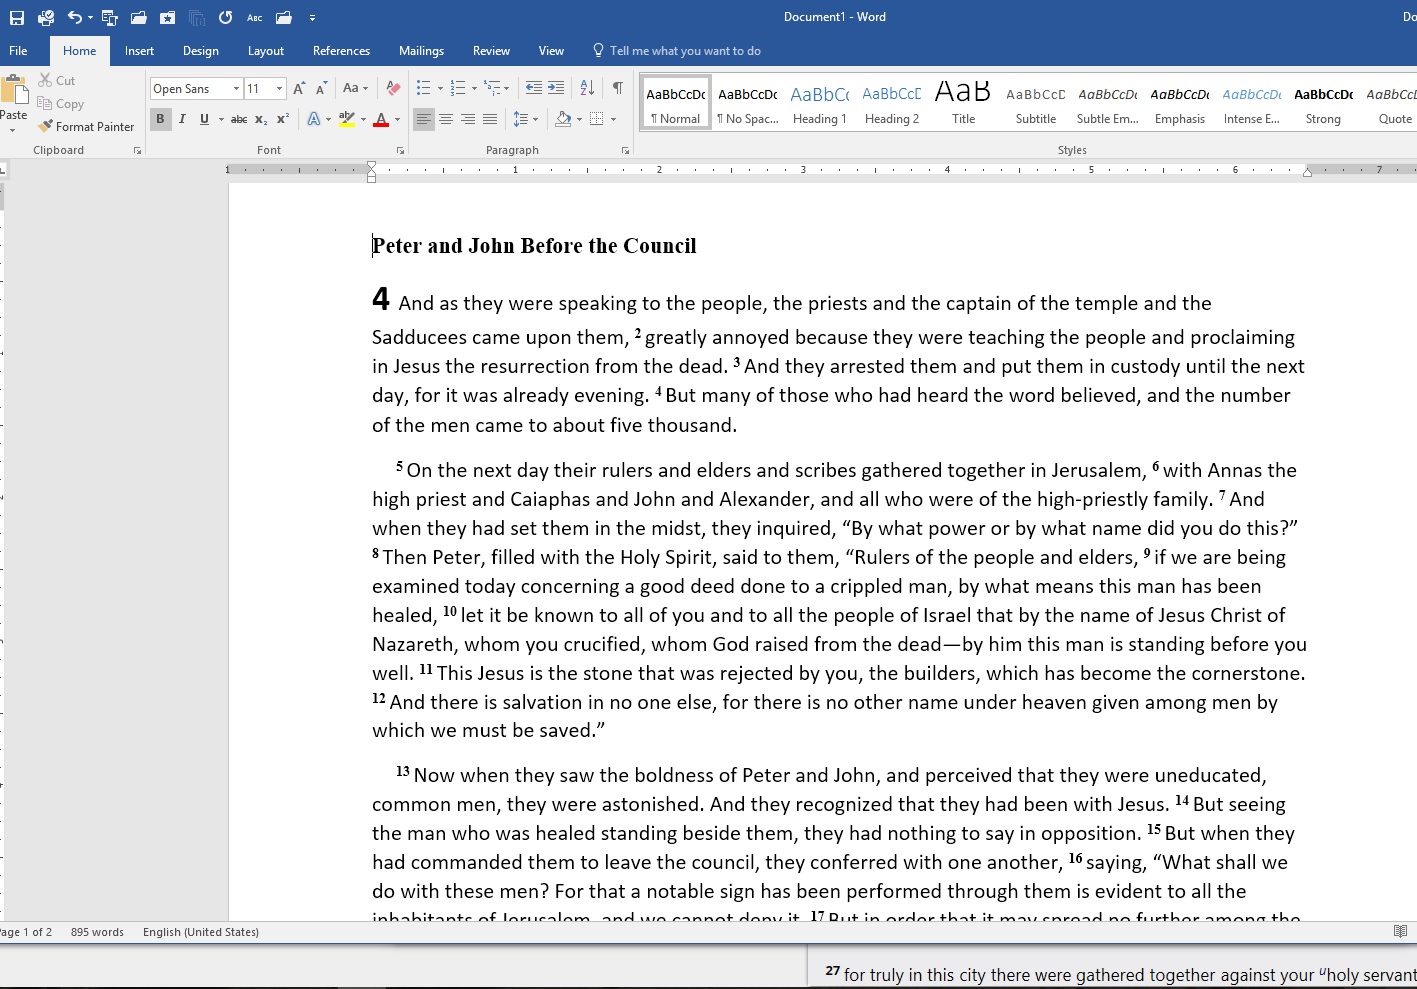Toggle Bold formatting
The width and height of the screenshot is (1417, 989).
[x=160, y=119]
